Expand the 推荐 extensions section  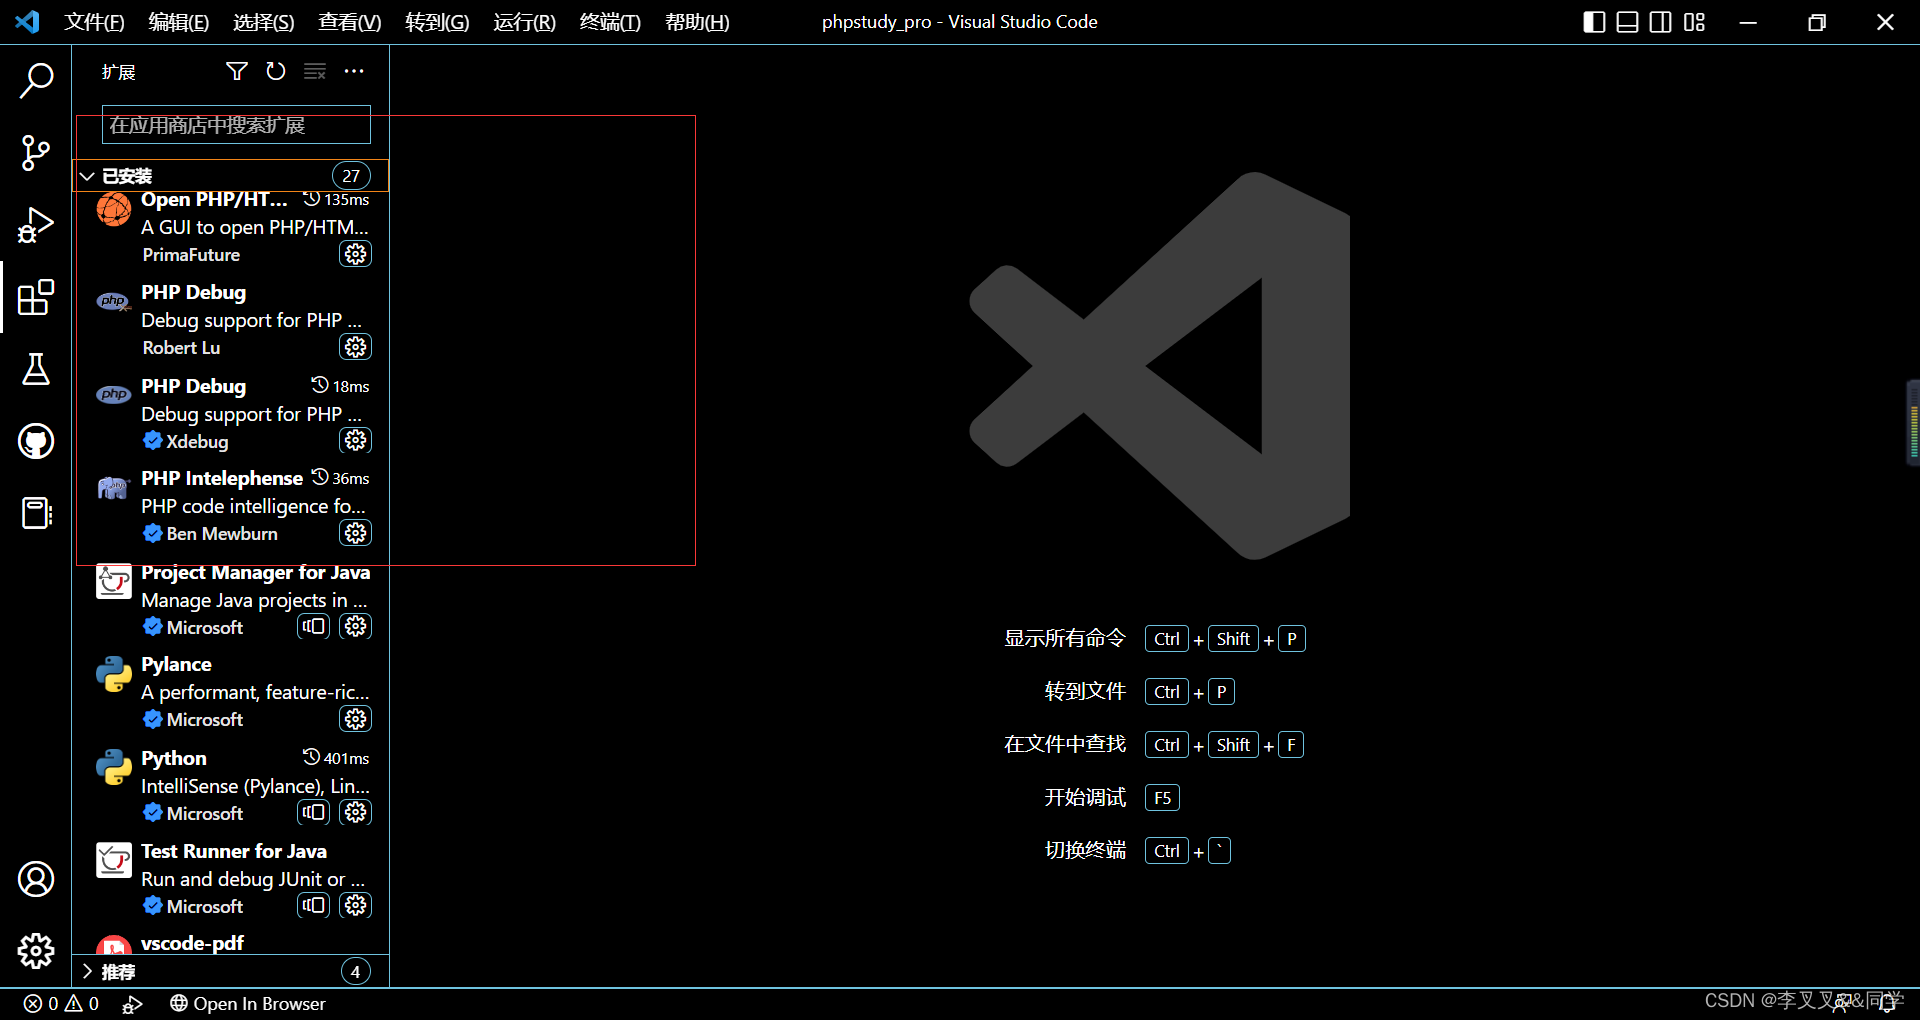(x=87, y=971)
